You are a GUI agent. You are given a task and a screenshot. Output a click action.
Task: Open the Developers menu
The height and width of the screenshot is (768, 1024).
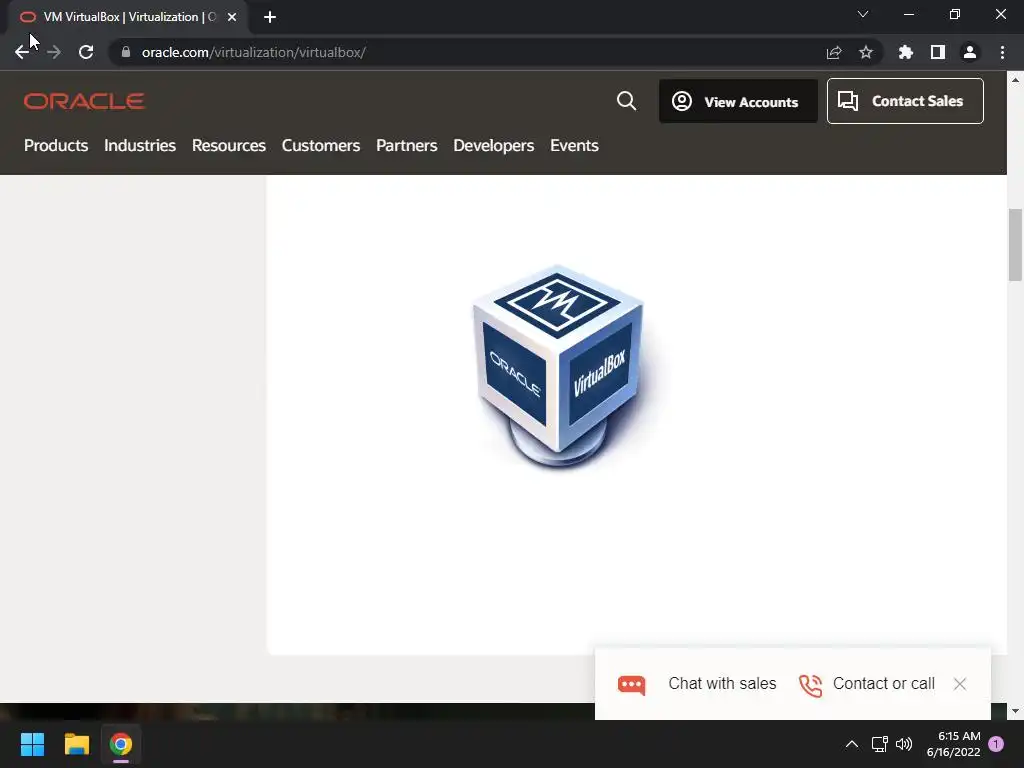tap(494, 145)
